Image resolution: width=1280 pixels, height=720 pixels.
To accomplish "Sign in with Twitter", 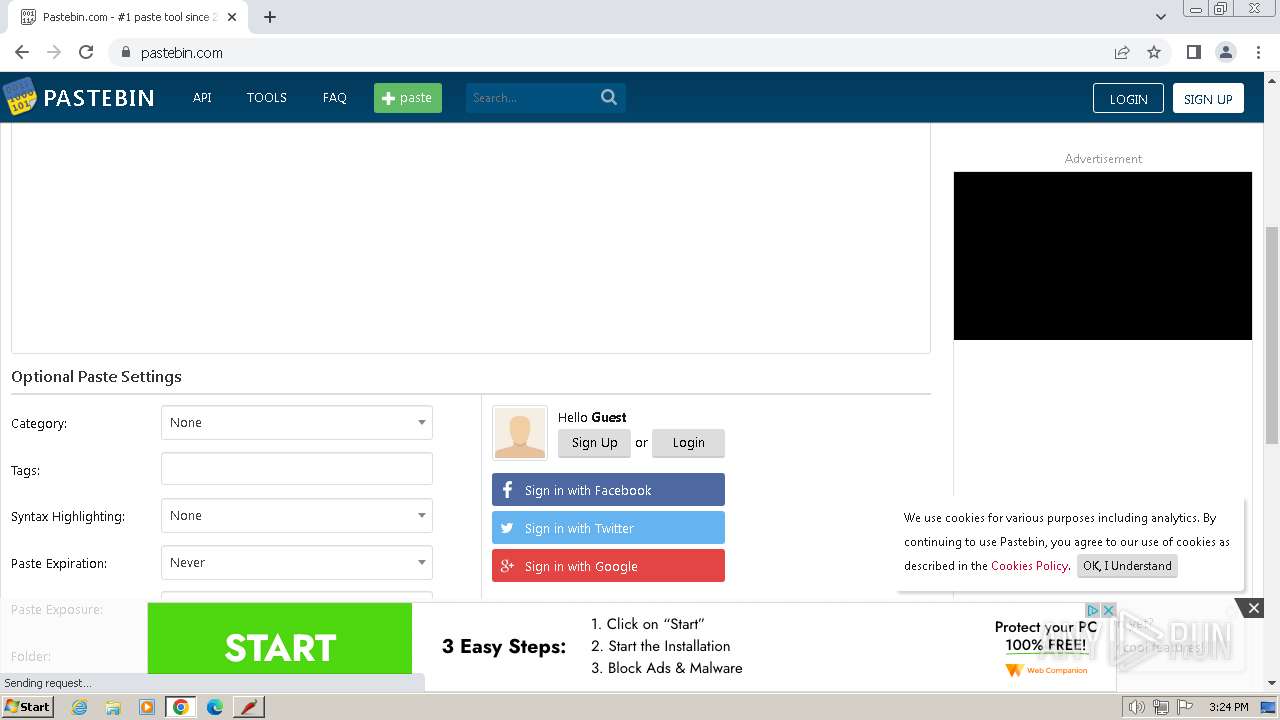I will click(x=608, y=528).
